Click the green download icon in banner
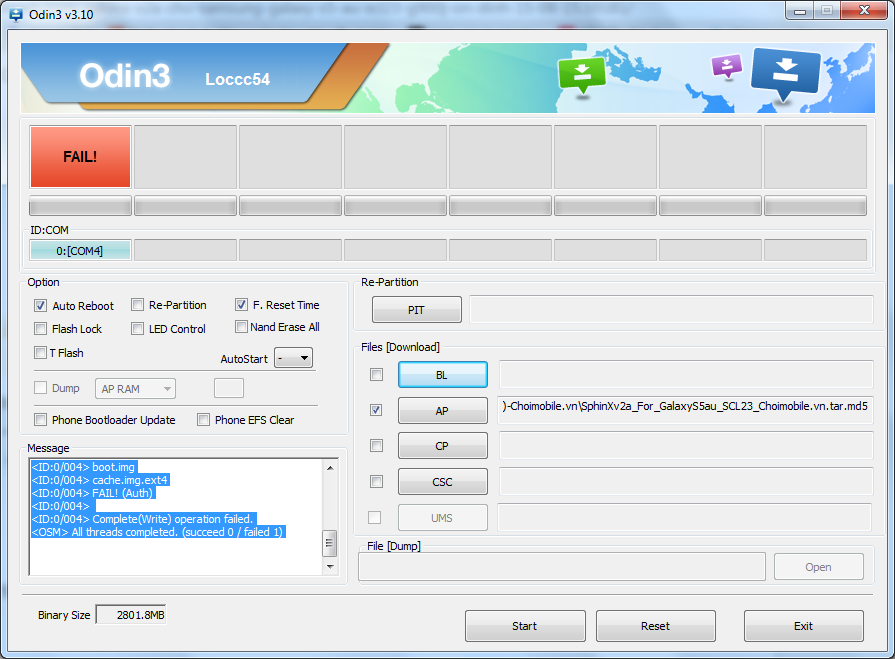Screen dimensions: 895x659 pyautogui.click(x=582, y=74)
